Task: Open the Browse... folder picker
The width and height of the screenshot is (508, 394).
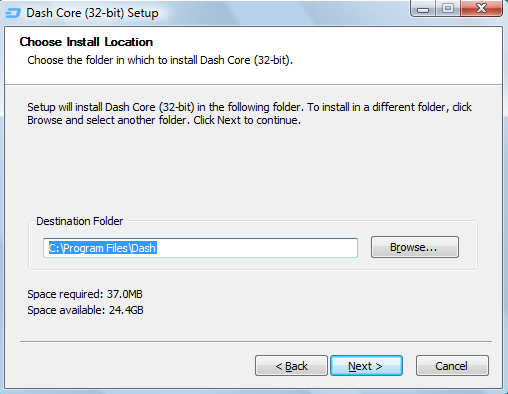Action: 415,247
